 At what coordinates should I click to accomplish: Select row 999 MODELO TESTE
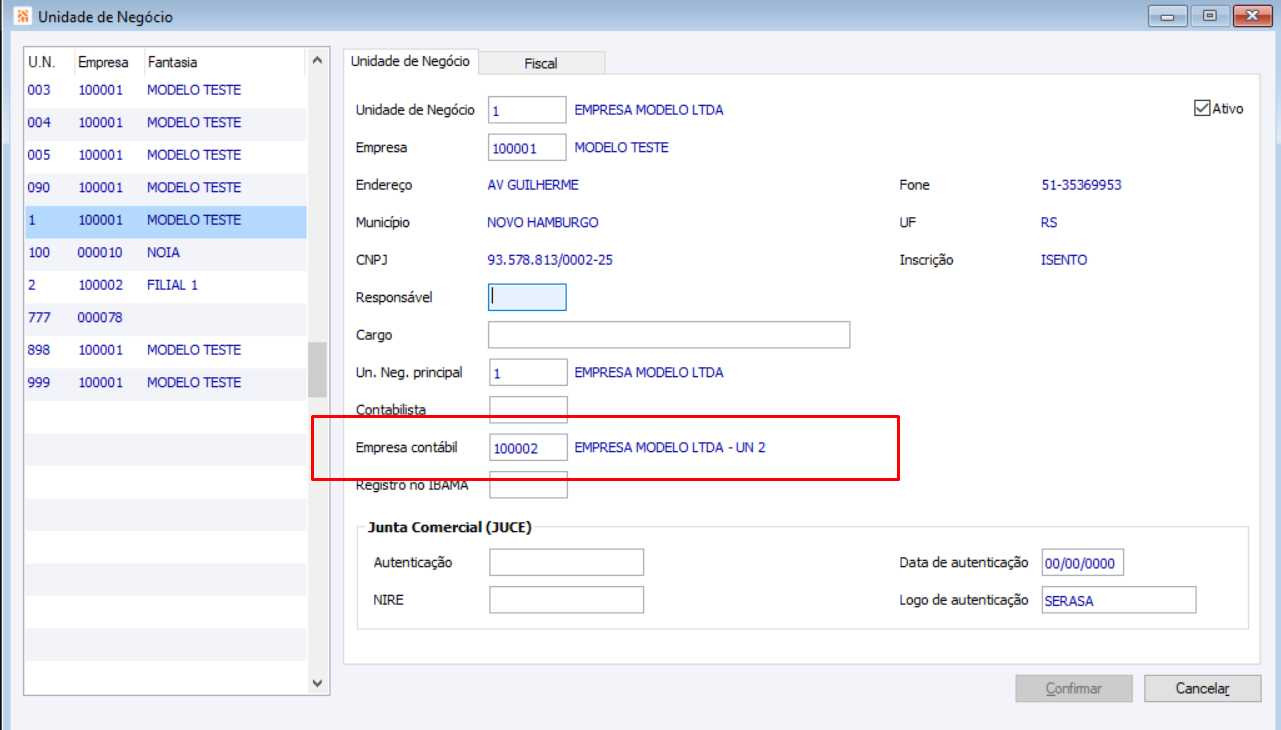[x=166, y=382]
